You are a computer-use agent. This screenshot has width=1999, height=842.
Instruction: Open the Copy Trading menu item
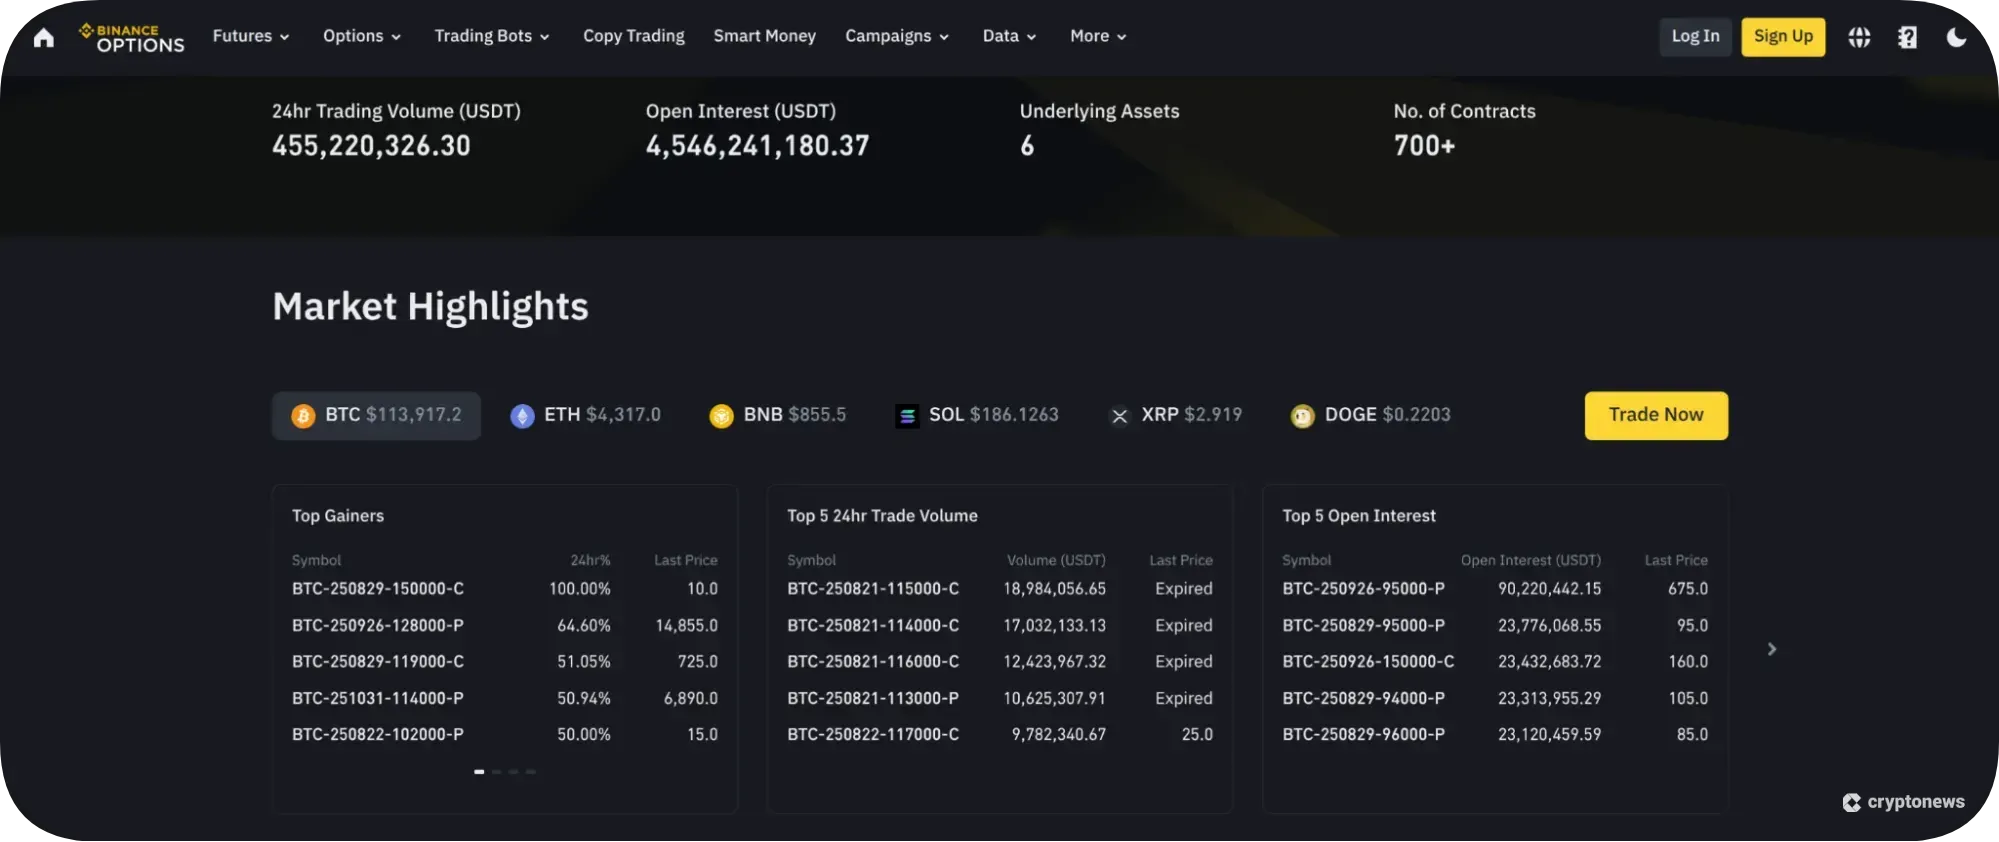pyautogui.click(x=634, y=36)
